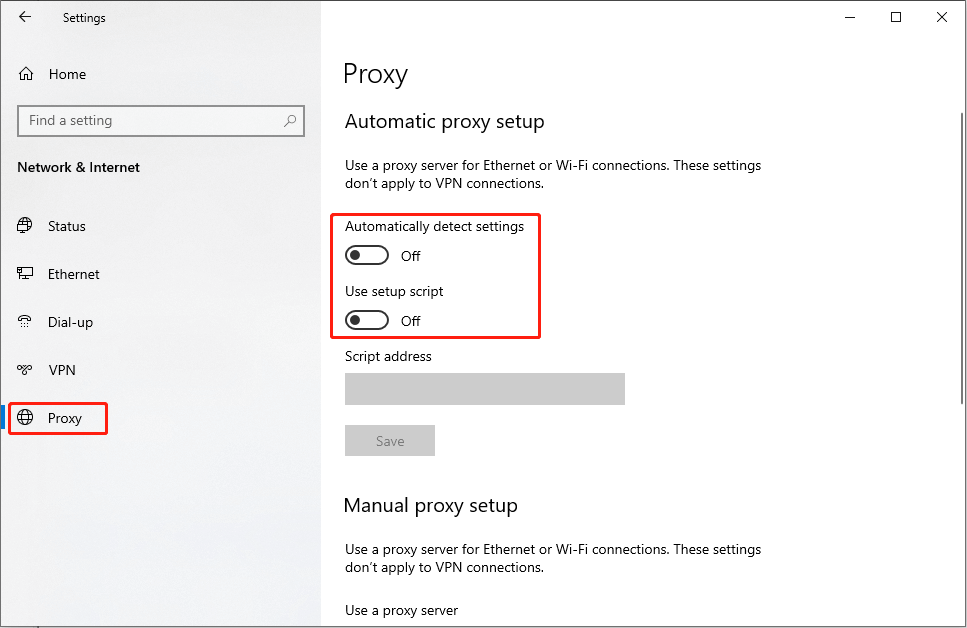Turn on Use setup script
This screenshot has width=967, height=628.
click(x=367, y=320)
